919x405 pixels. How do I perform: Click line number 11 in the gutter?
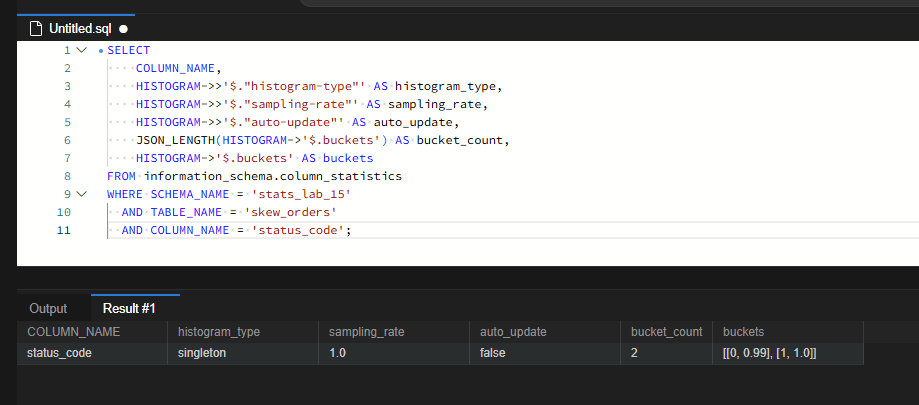[x=64, y=230]
